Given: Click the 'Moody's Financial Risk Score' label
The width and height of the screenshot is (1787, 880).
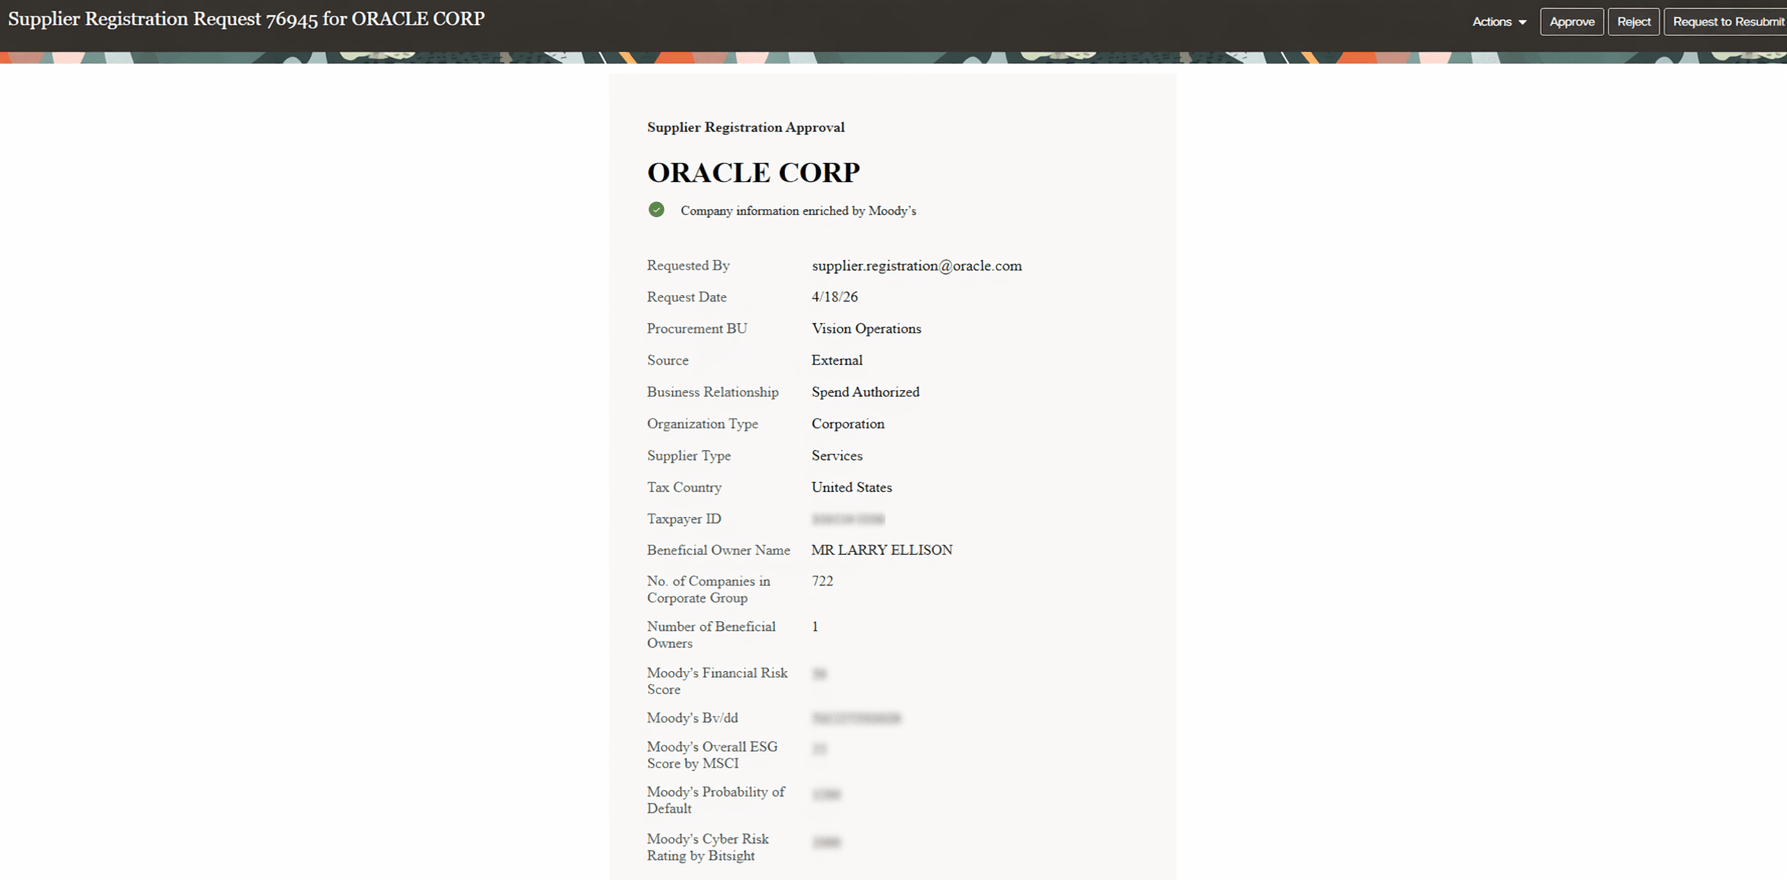Looking at the screenshot, I should tap(718, 681).
